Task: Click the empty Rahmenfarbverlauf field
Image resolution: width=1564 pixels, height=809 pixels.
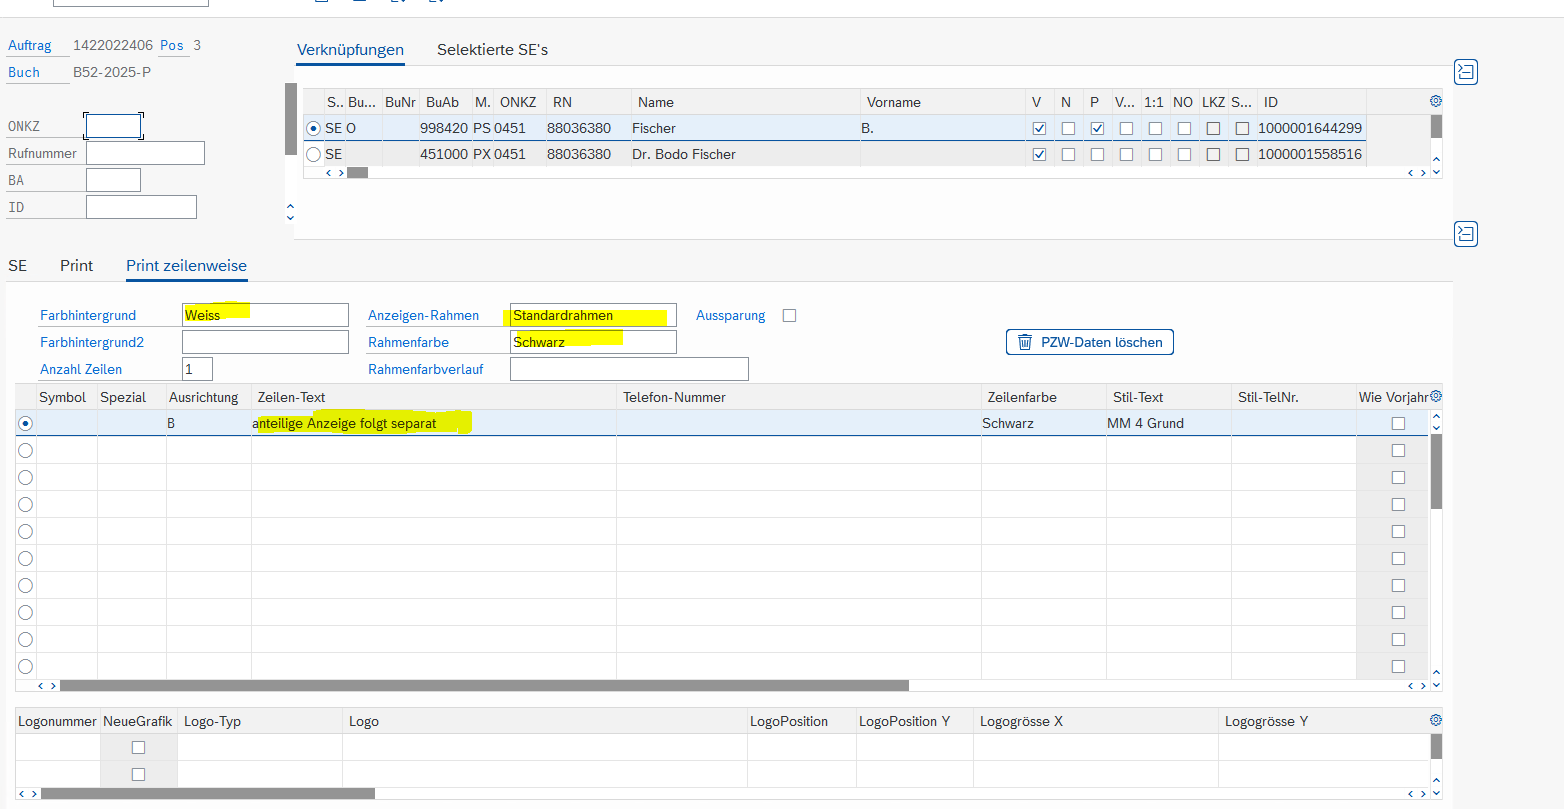Action: [629, 369]
